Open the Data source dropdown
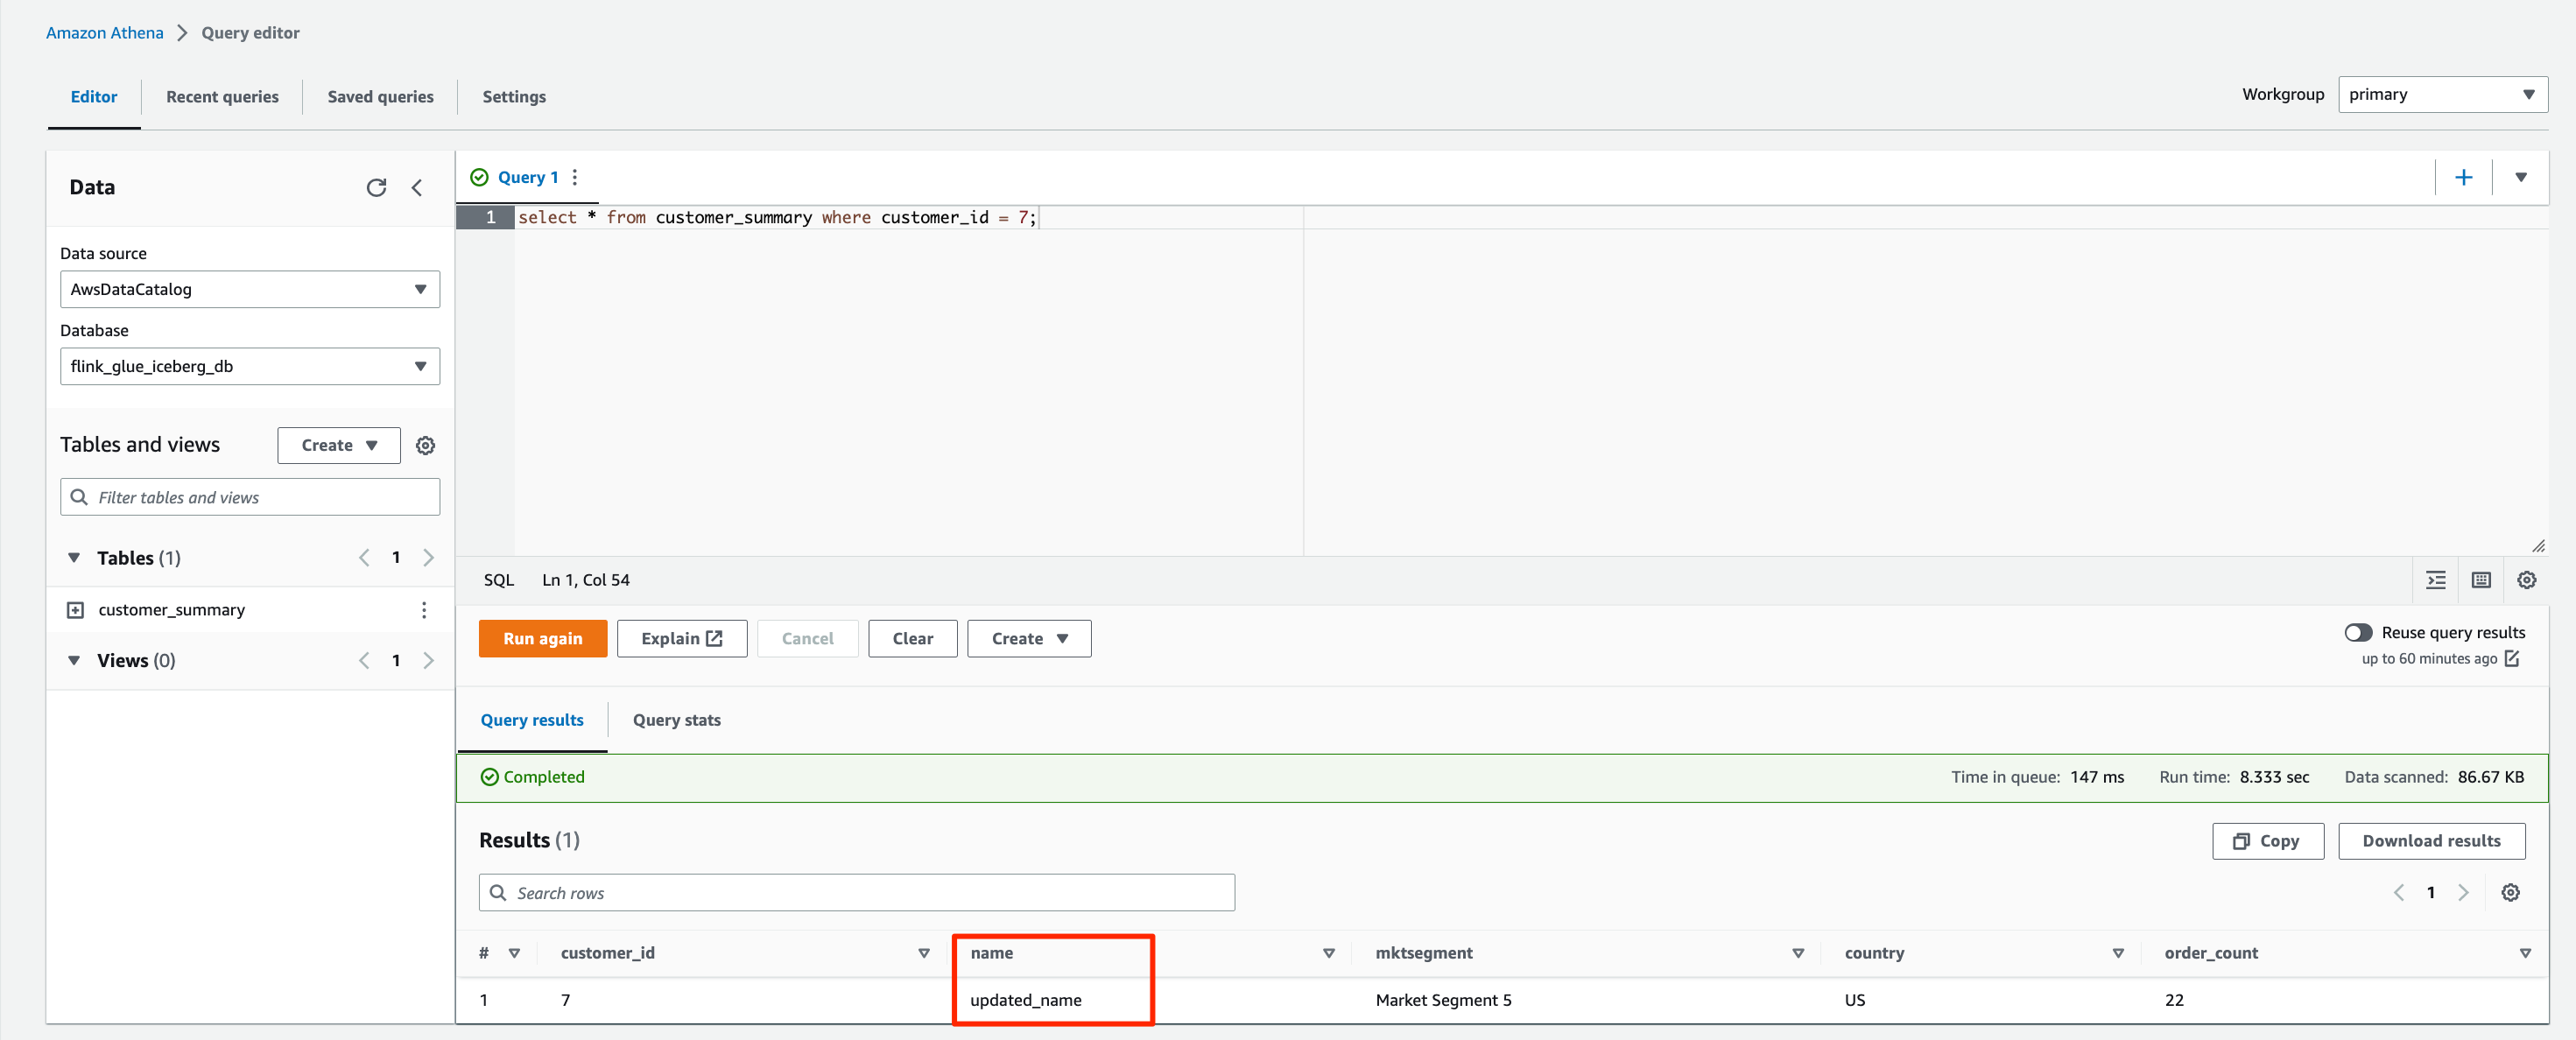Viewport: 2576px width, 1040px height. pyautogui.click(x=249, y=290)
